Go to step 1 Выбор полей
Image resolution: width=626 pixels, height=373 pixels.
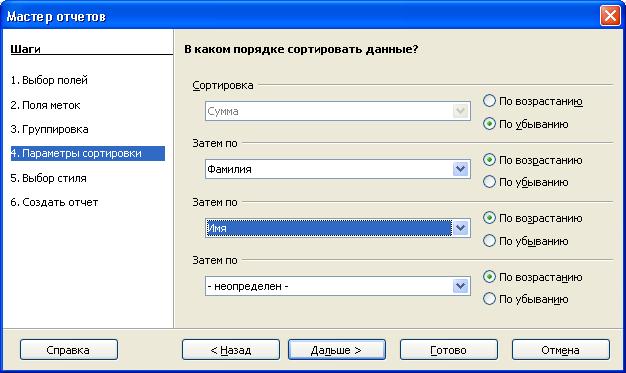click(x=49, y=80)
